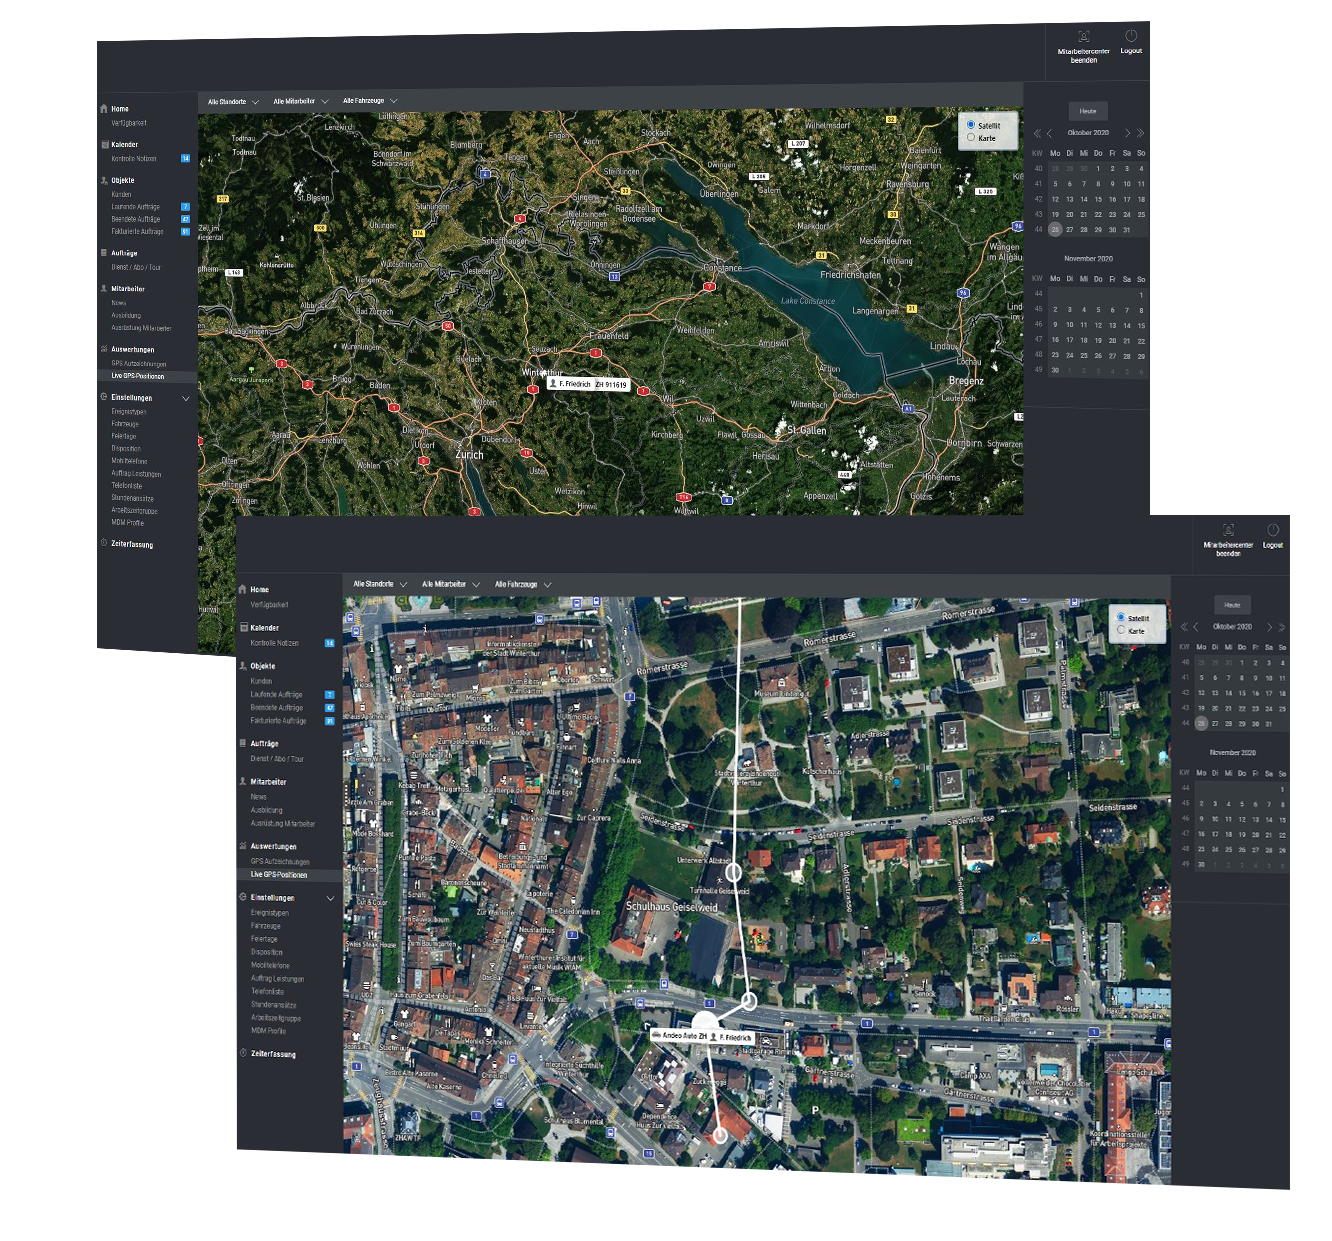The width and height of the screenshot is (1332, 1241).
Task: Click Auswertungen icon in overview map window
Action: pyautogui.click(x=104, y=349)
